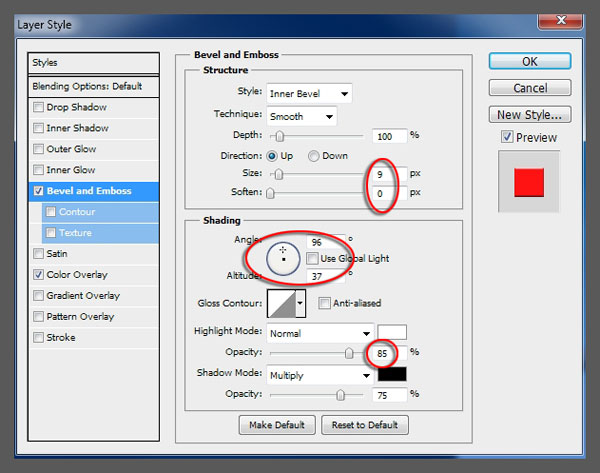
Task: Click the Depth slider track
Action: (x=320, y=136)
